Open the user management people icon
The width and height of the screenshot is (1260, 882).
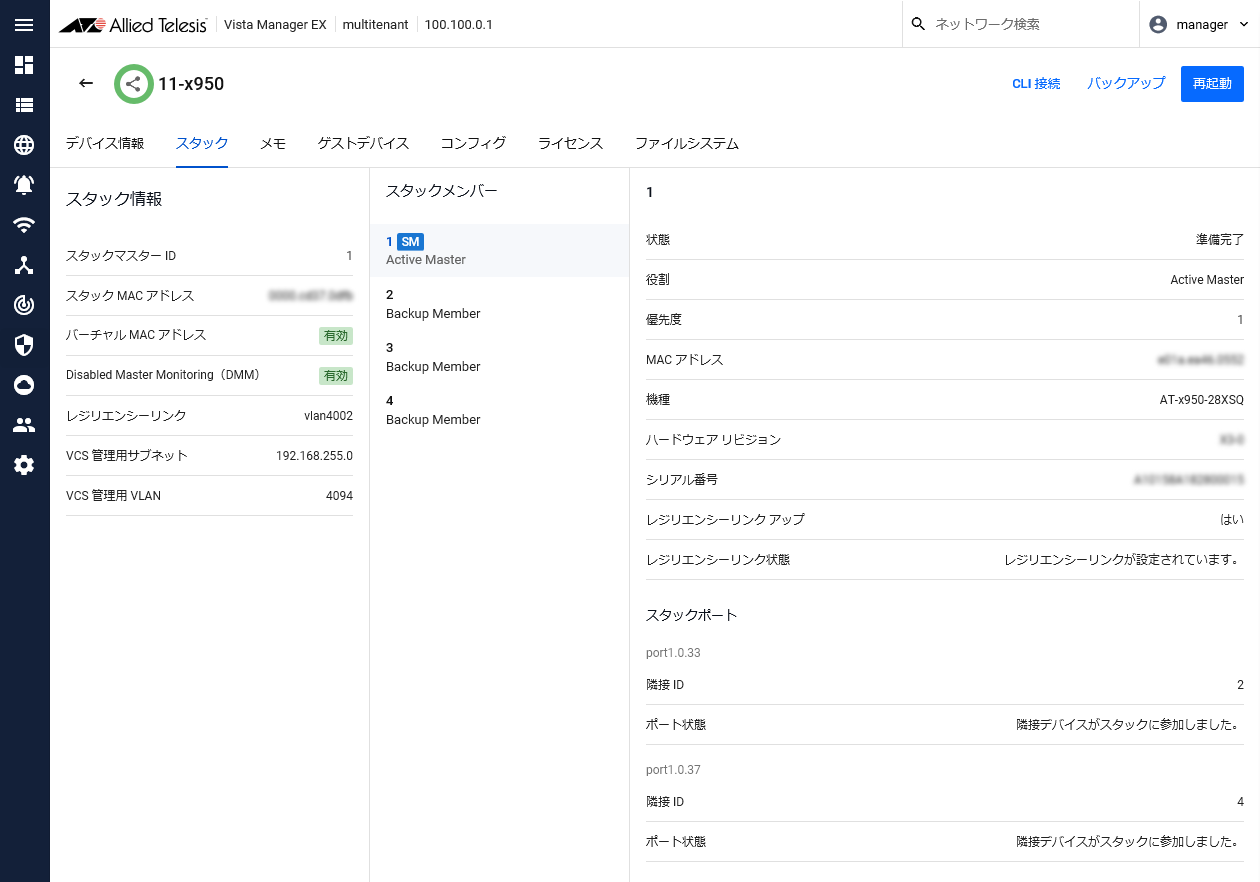click(x=24, y=425)
